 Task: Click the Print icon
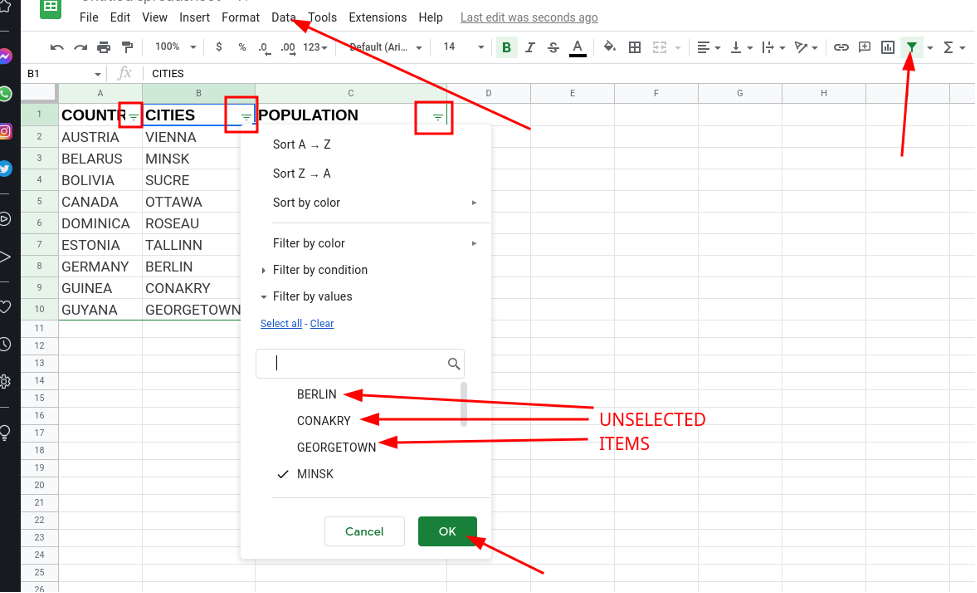(103, 47)
